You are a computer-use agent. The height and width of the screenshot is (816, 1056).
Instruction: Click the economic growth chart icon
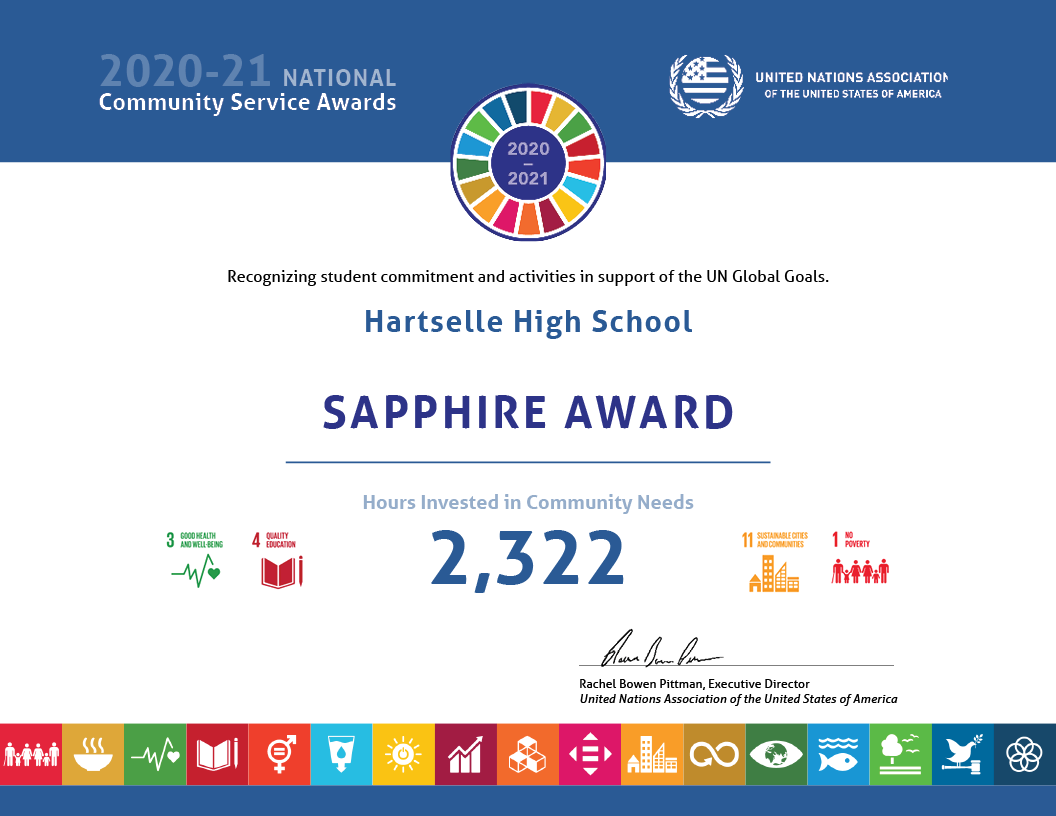click(x=466, y=754)
